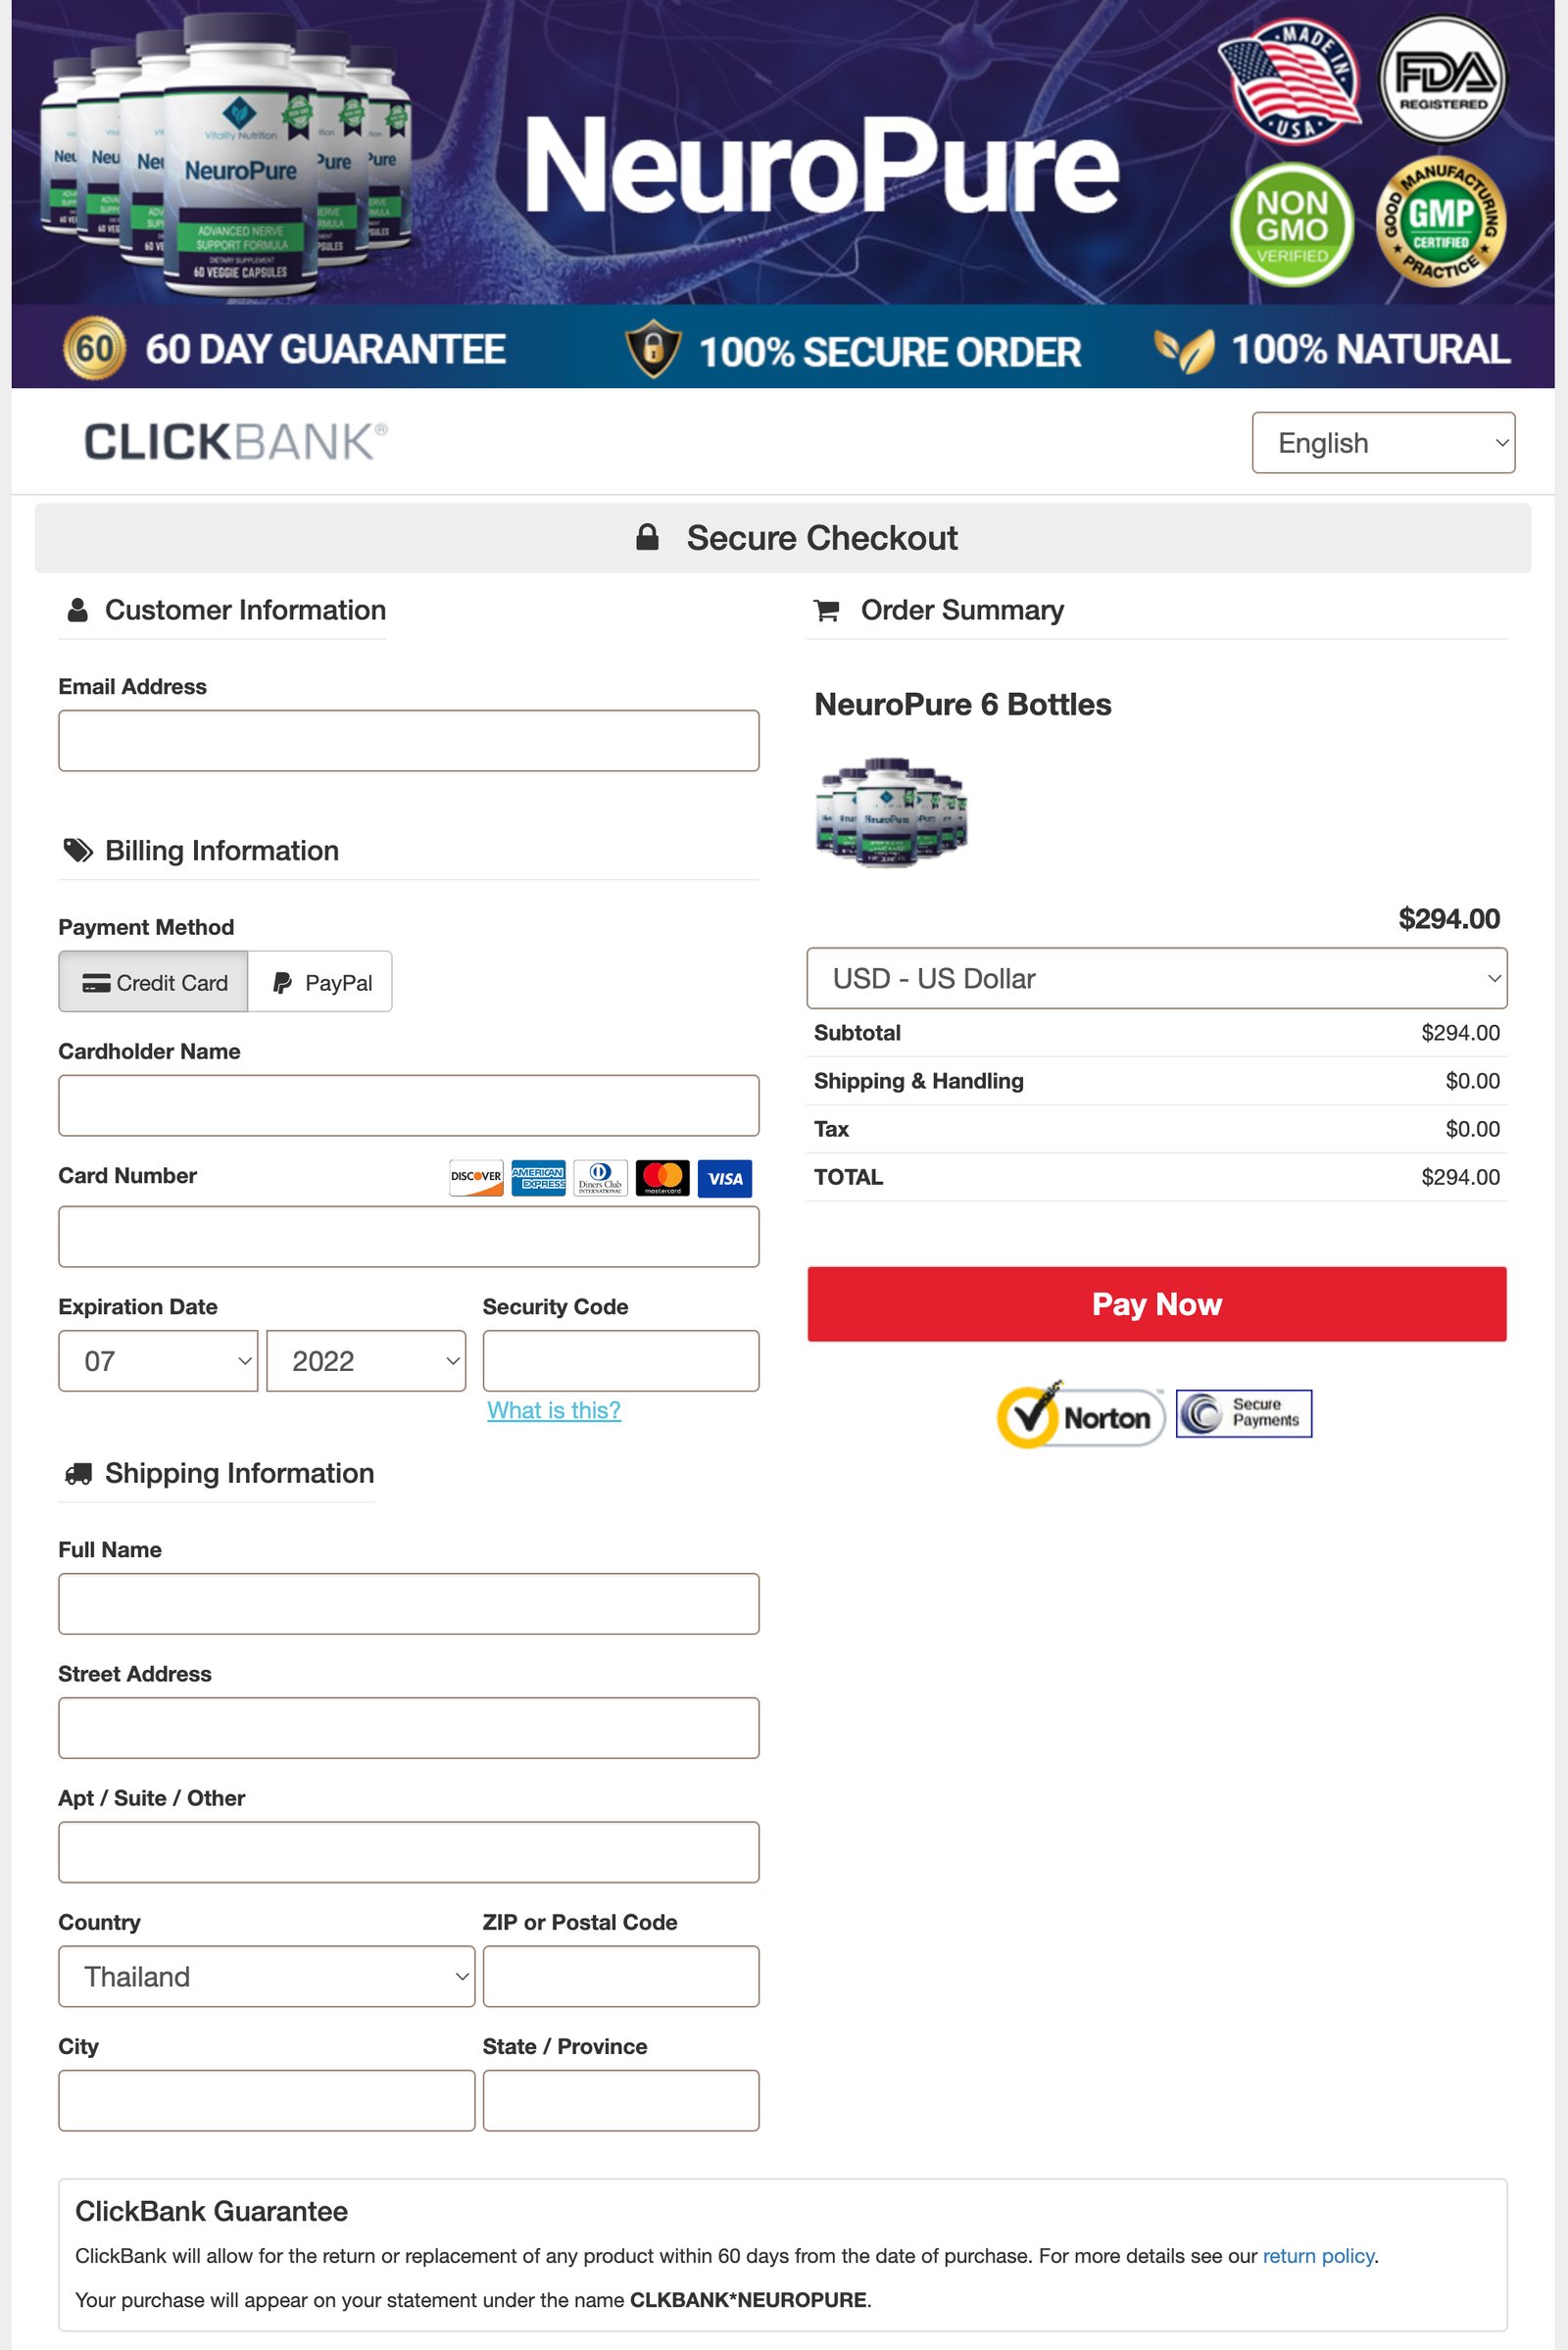Click the Secure Payments badge
Screen dimensions: 1568x2350
click(x=1241, y=1413)
